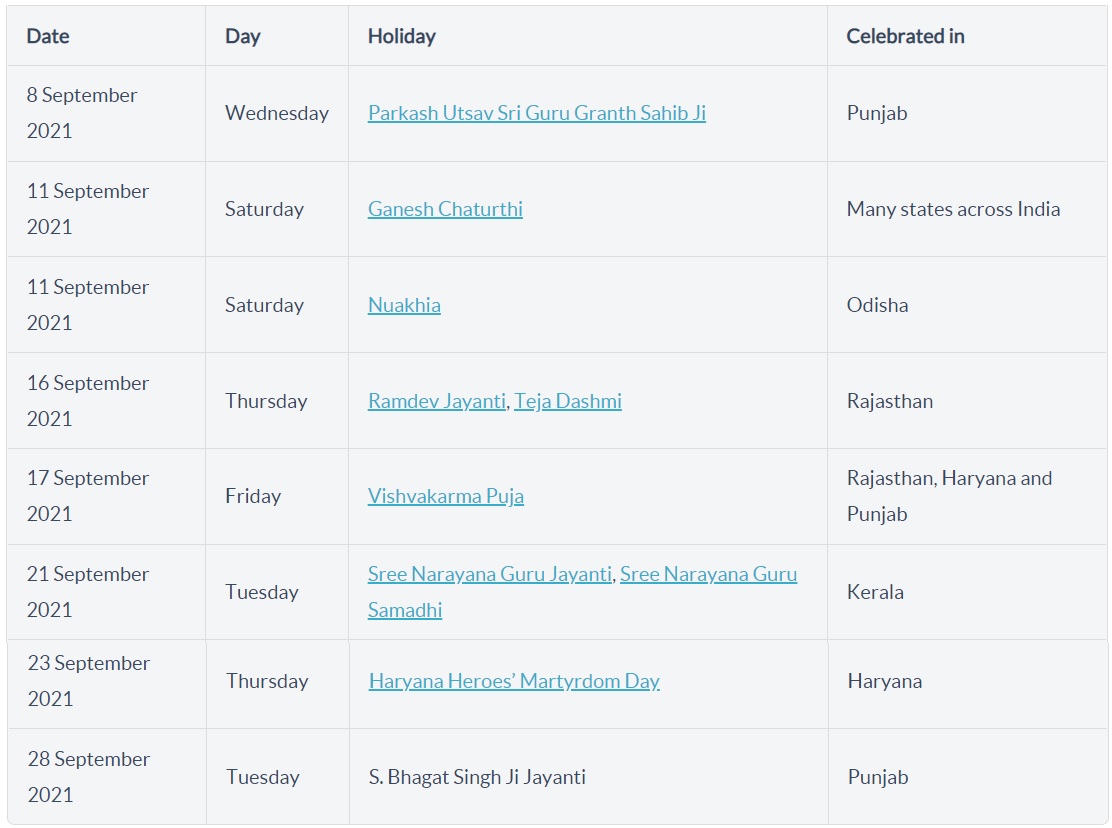Click the 28 September 2021 date cell

coord(88,777)
